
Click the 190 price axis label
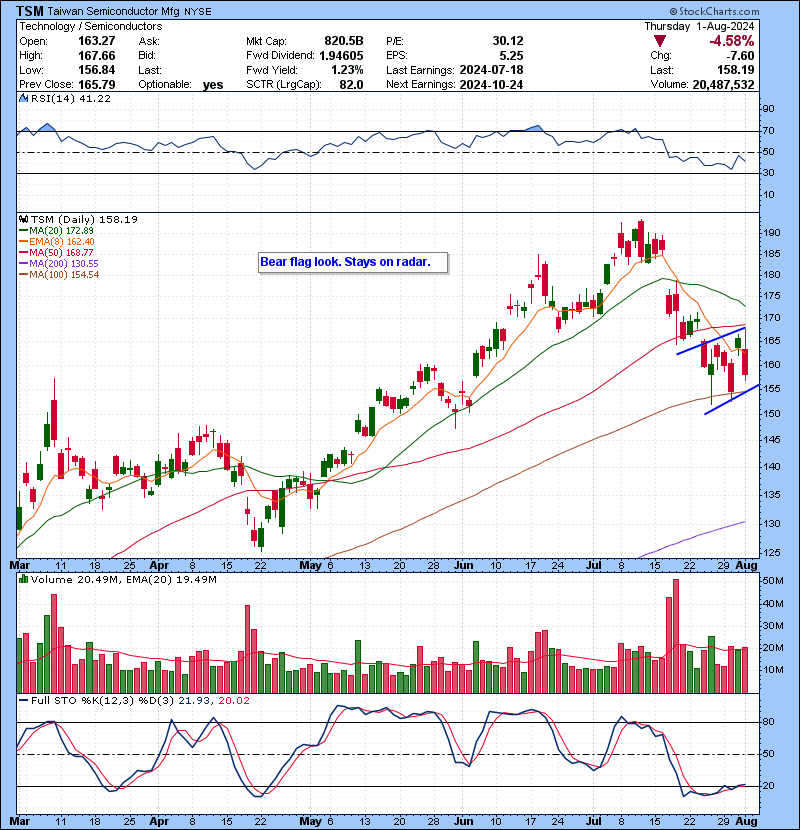click(771, 233)
